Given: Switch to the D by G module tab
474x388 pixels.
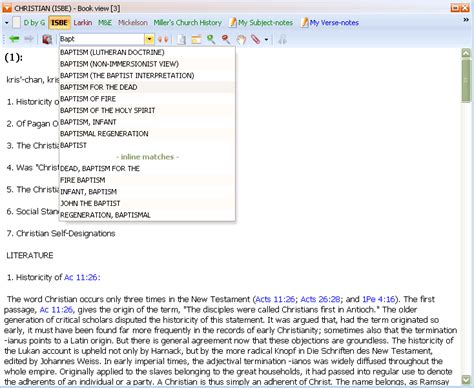Looking at the screenshot, I should click(x=34, y=23).
